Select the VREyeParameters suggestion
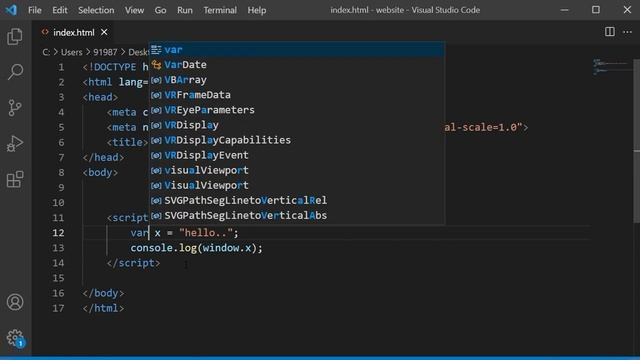The height and width of the screenshot is (360, 640). point(297,110)
